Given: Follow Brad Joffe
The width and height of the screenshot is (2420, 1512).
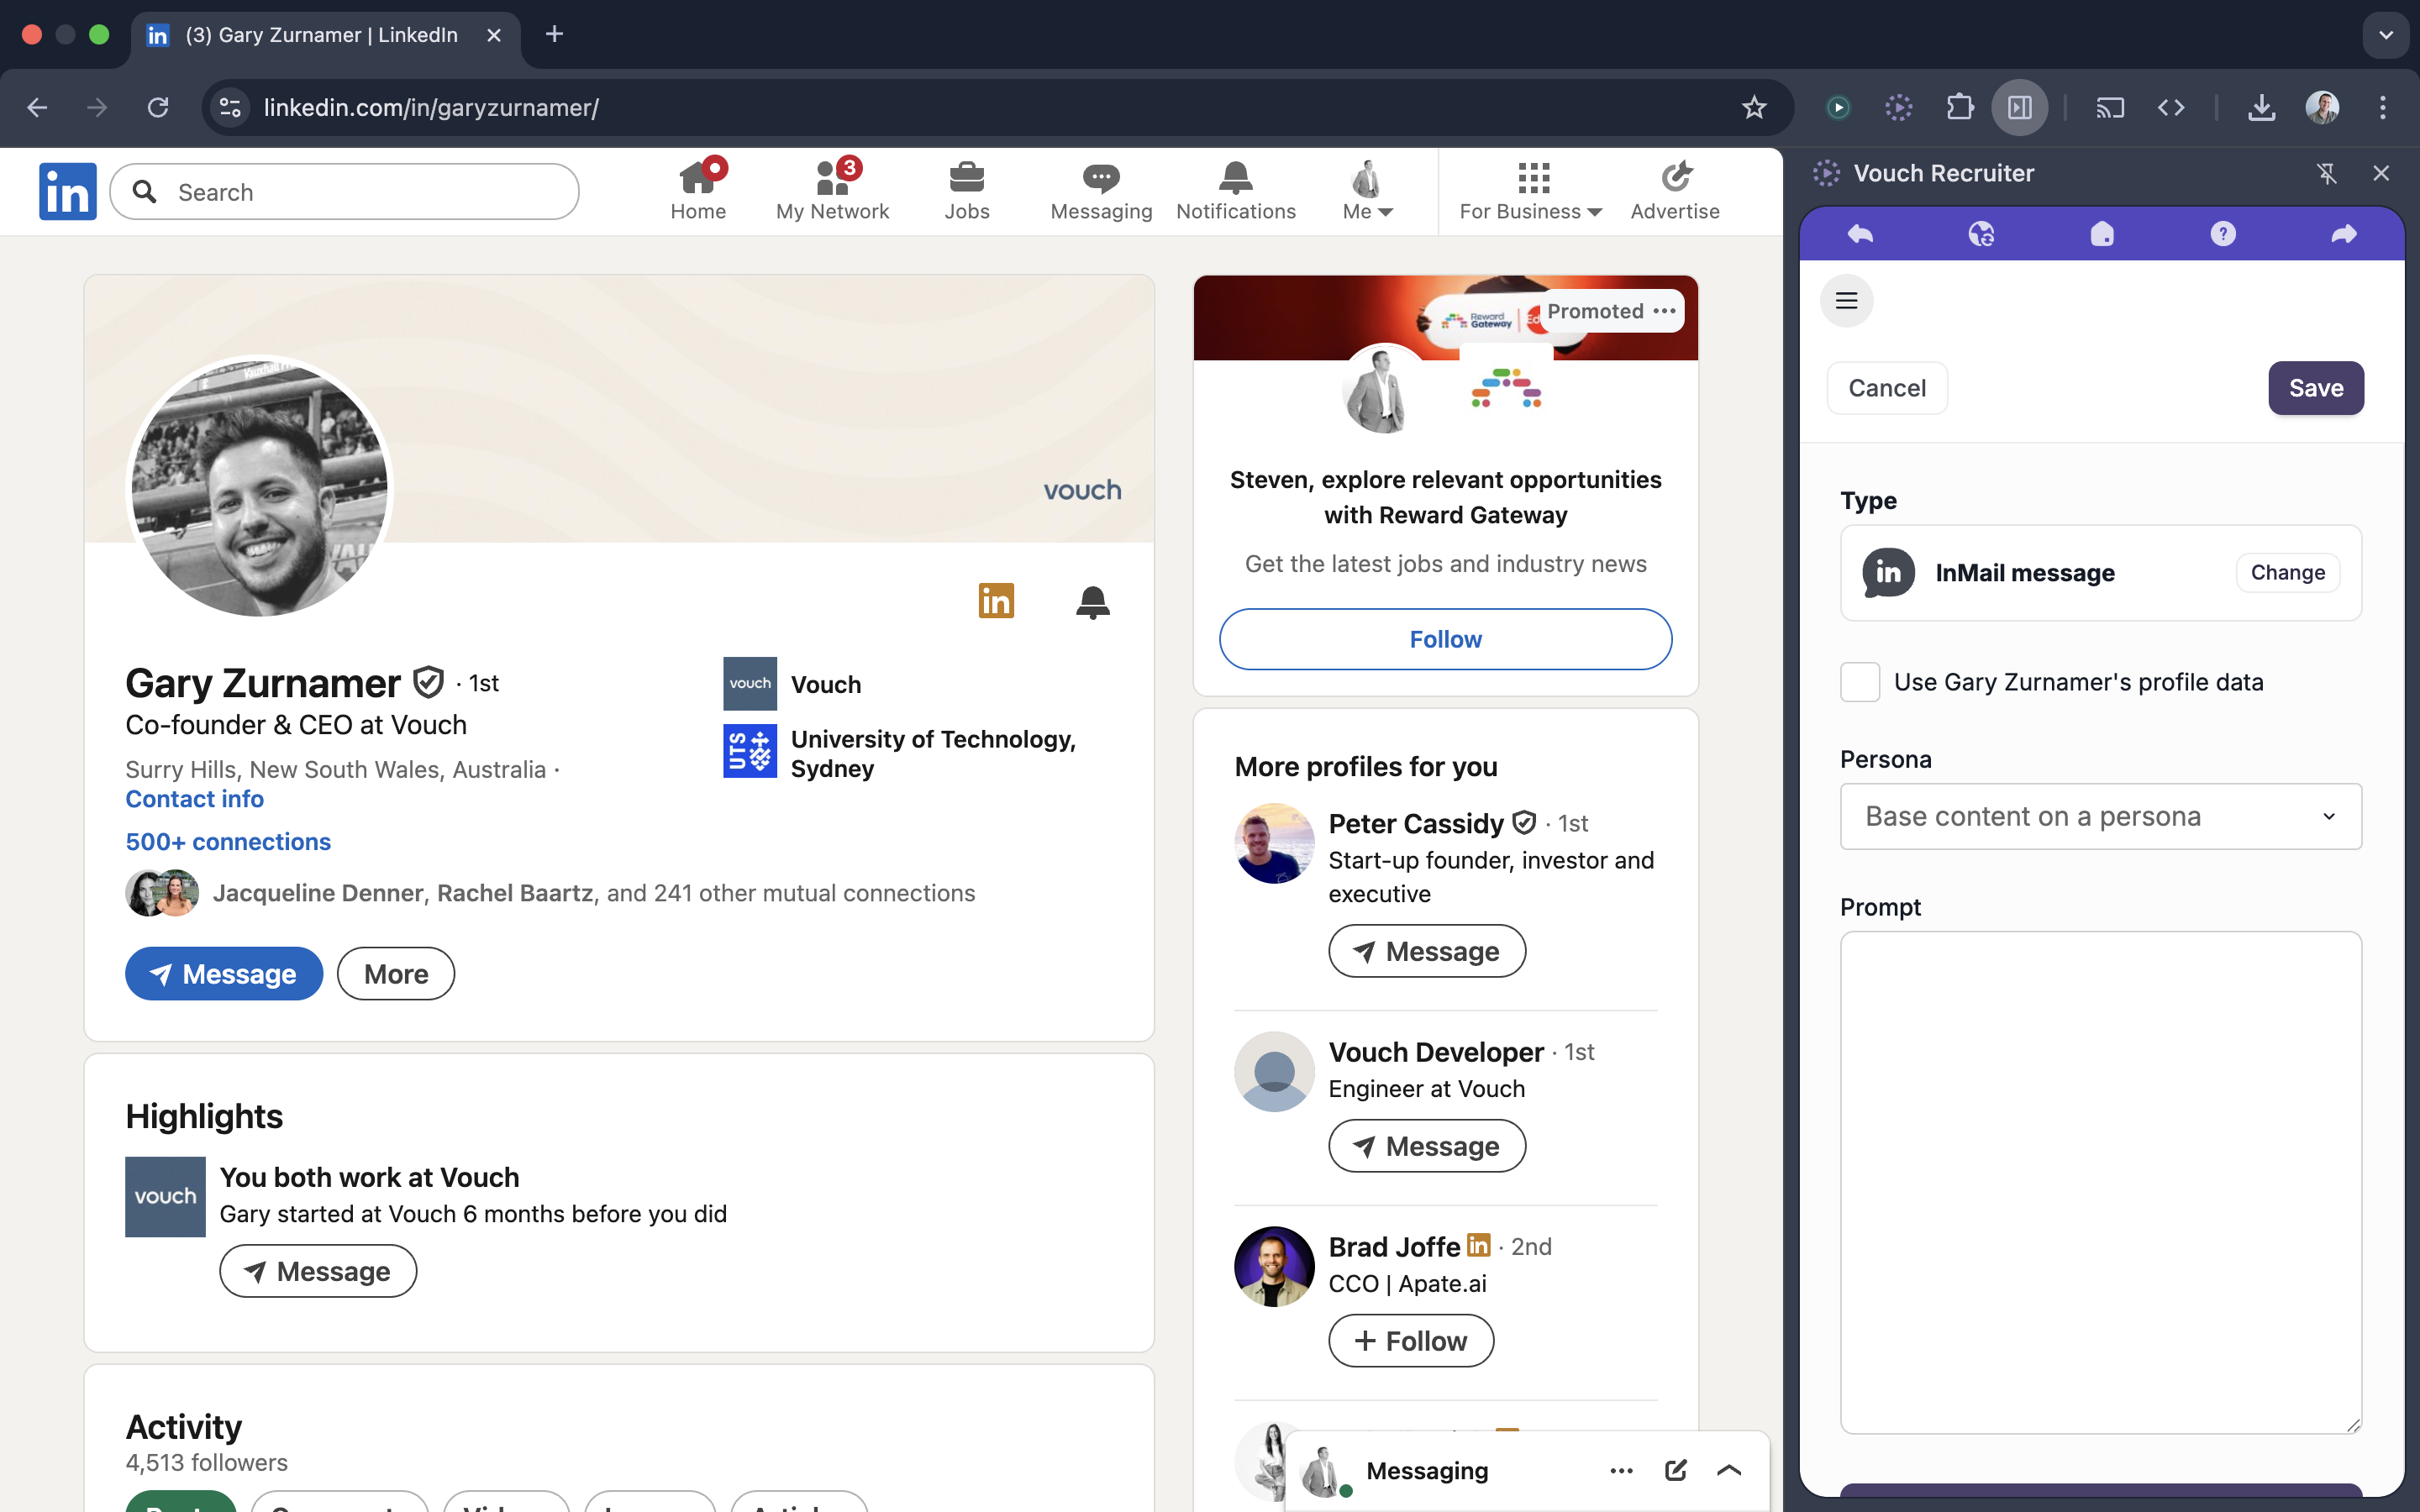Looking at the screenshot, I should (x=1411, y=1341).
